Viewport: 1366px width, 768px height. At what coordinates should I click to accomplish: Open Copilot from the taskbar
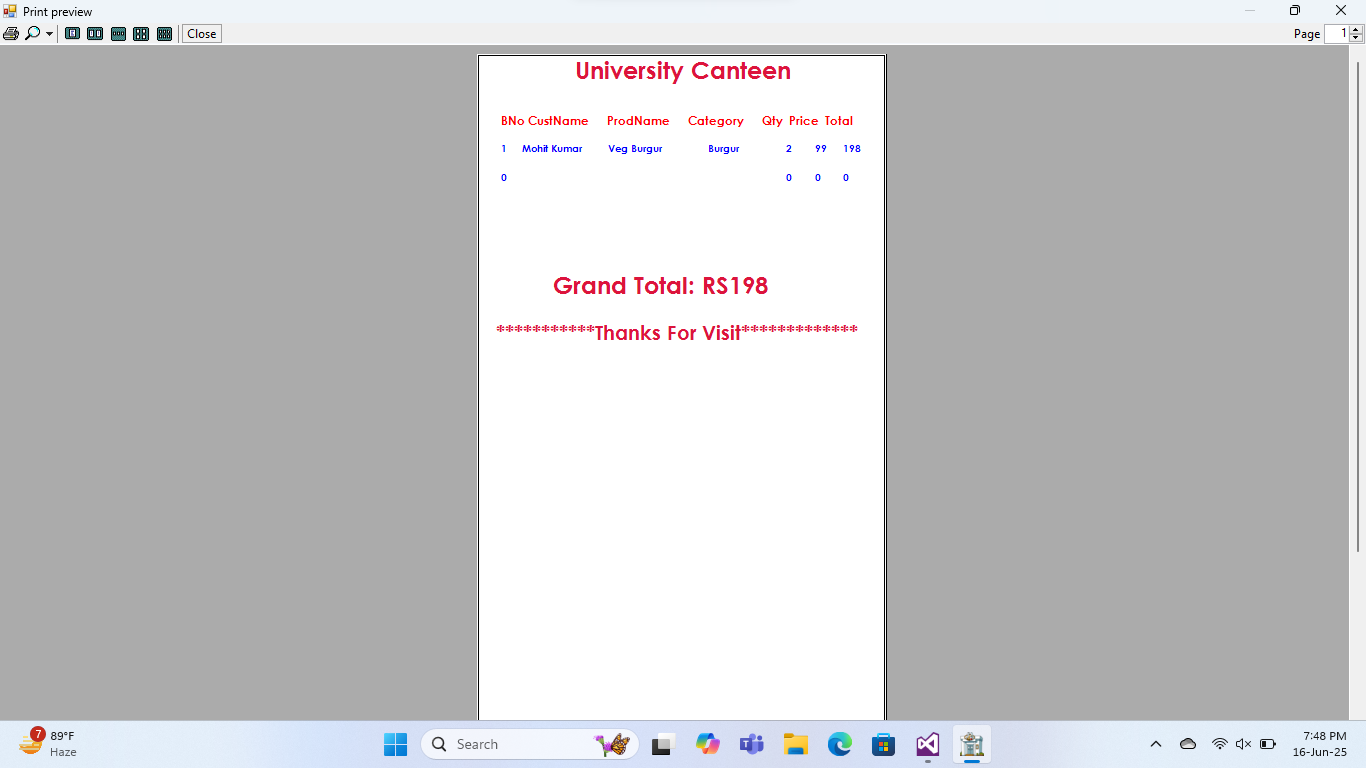(x=707, y=744)
